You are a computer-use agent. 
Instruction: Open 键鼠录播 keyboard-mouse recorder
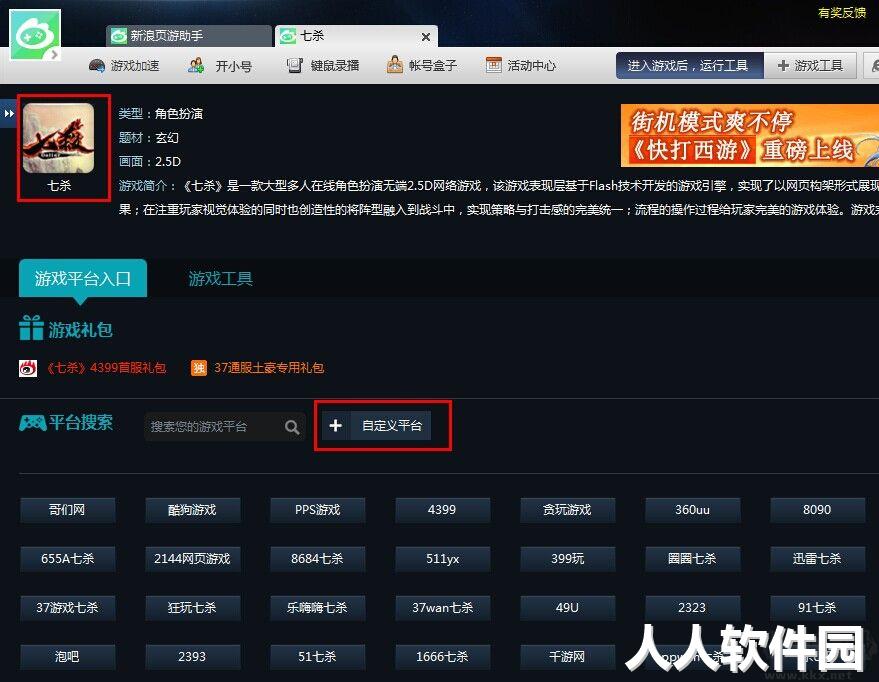tap(322, 66)
